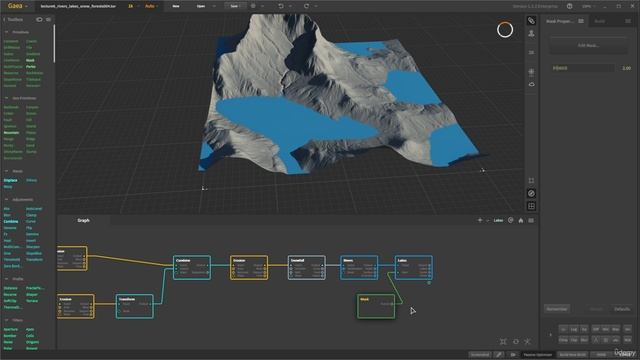Image resolution: width=640 pixels, height=360 pixels.
Task: Click the link icon atop the viewport toolbar
Action: (531, 20)
